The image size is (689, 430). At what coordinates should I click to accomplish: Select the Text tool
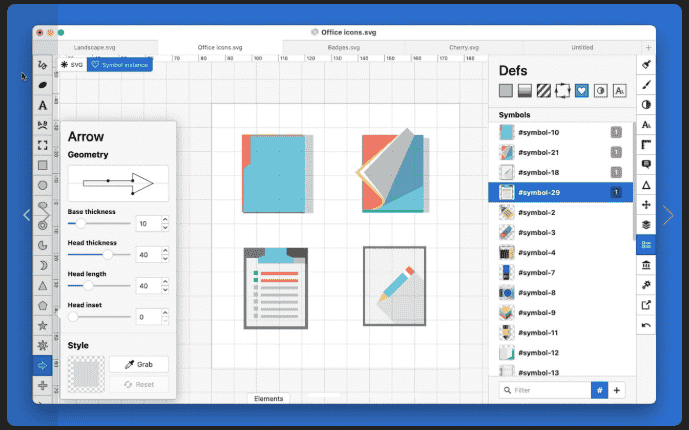(x=42, y=105)
